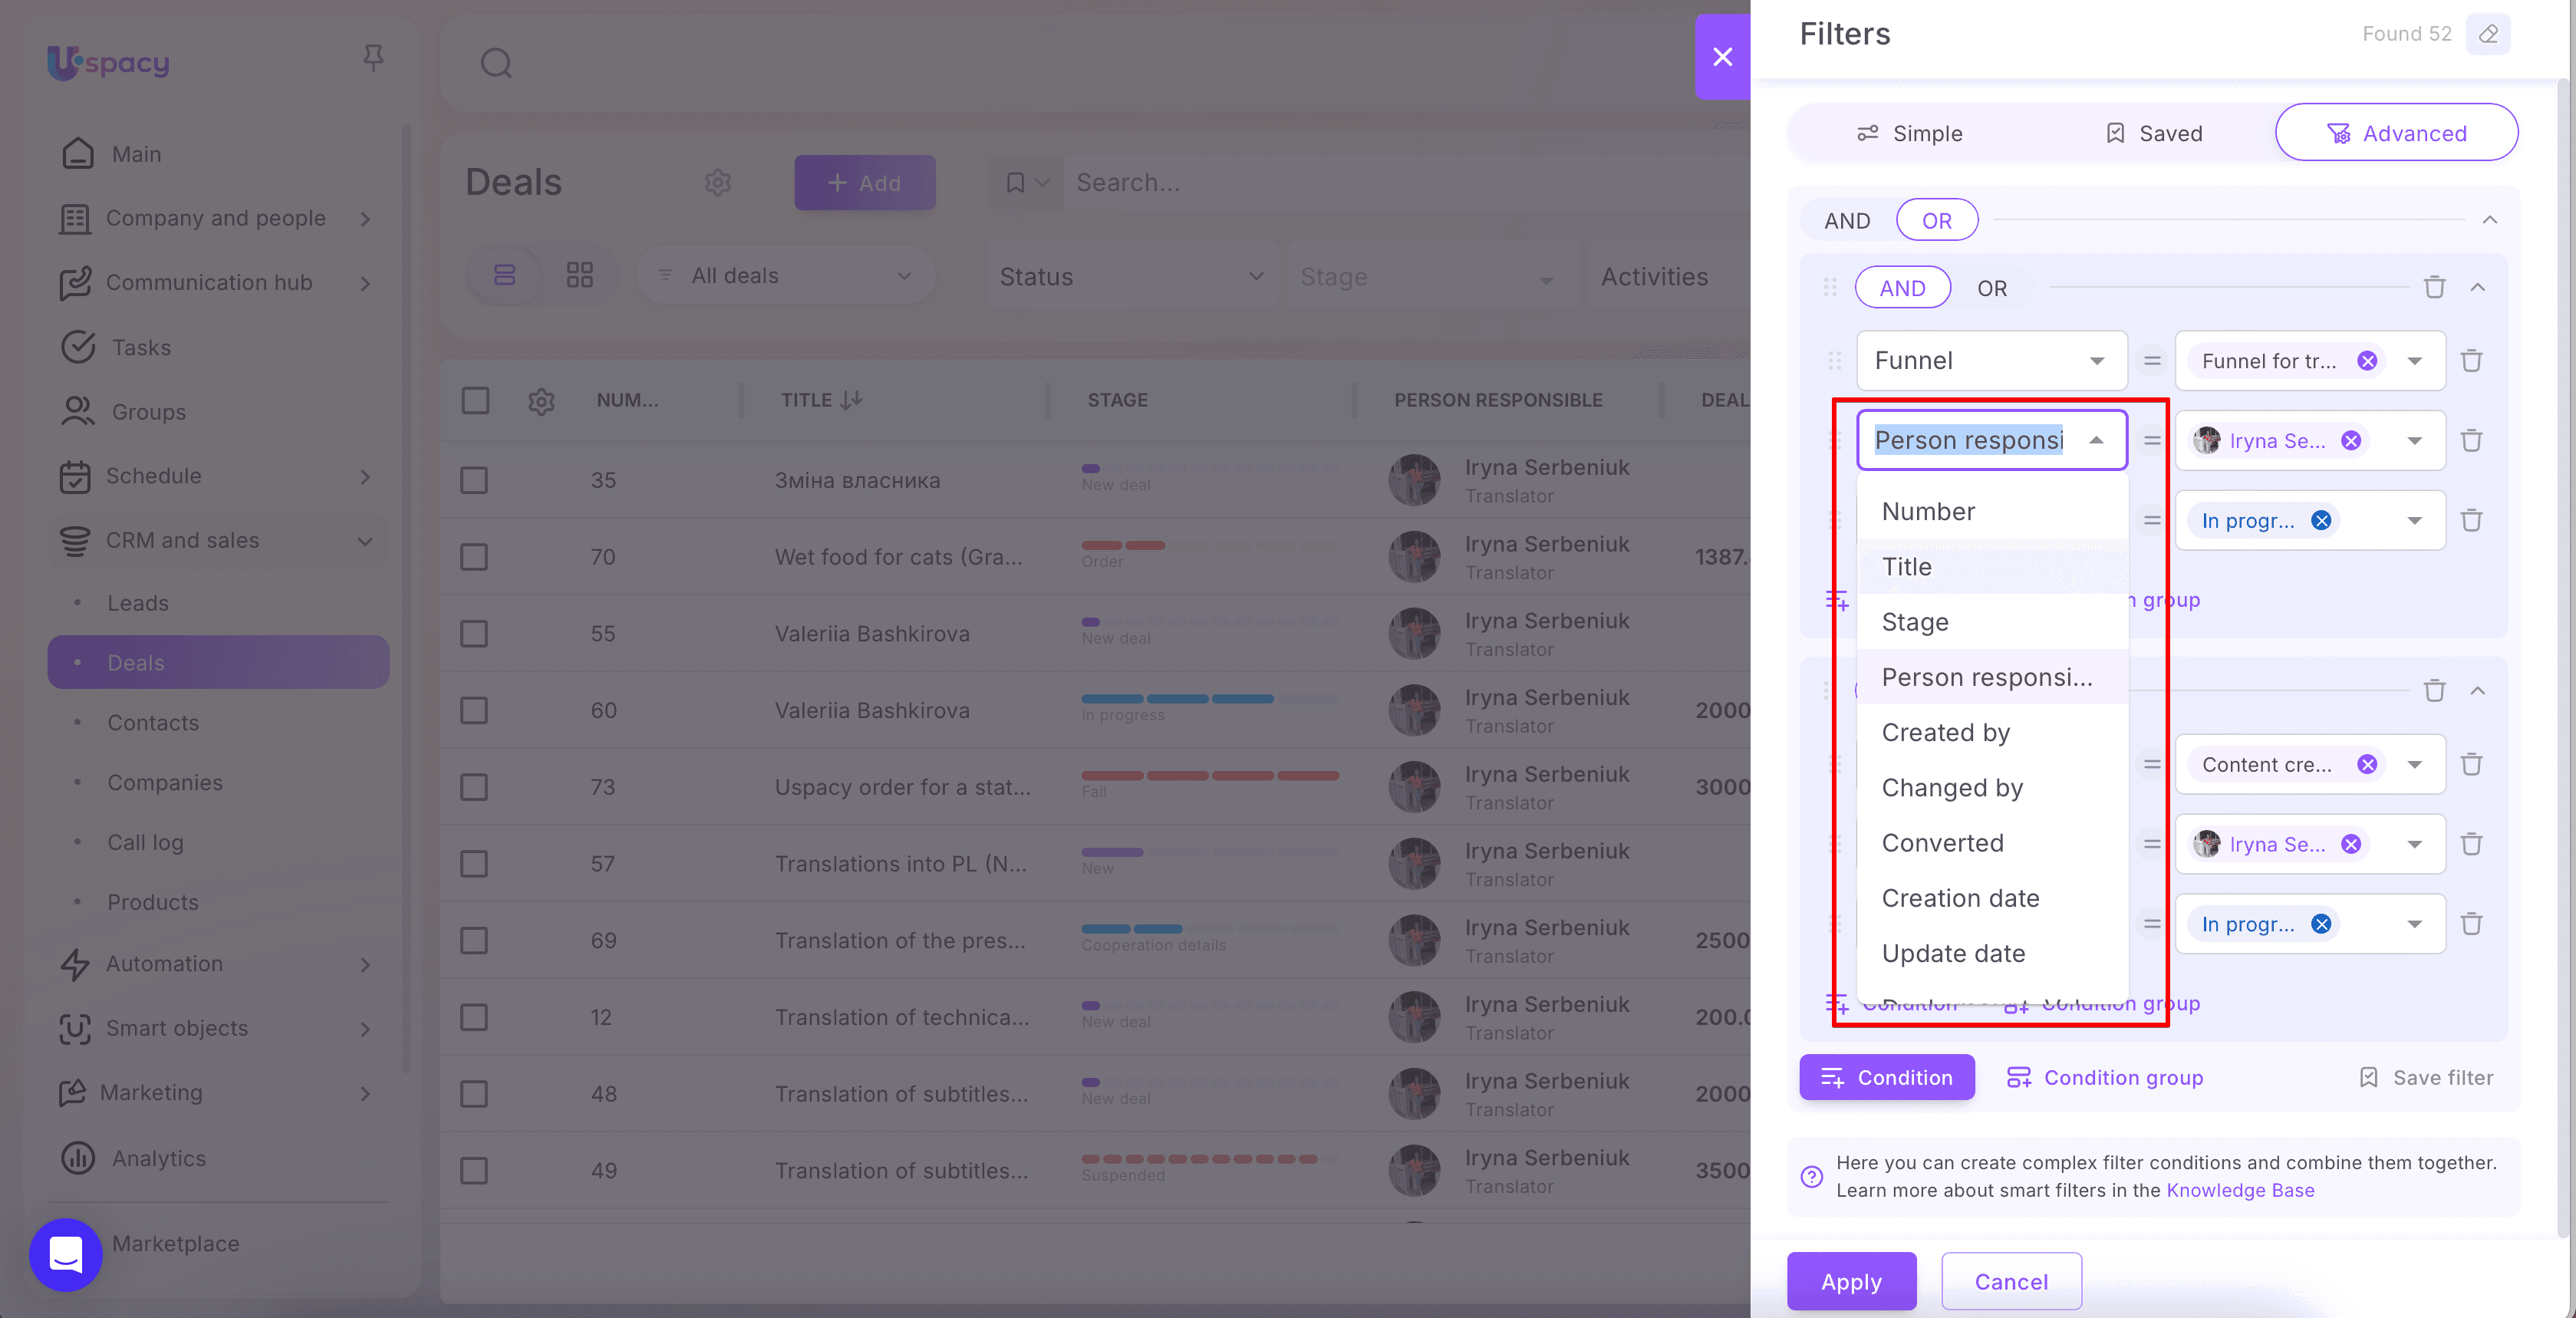The width and height of the screenshot is (2576, 1318).
Task: Open the Knowledge Base link
Action: [x=2240, y=1190]
